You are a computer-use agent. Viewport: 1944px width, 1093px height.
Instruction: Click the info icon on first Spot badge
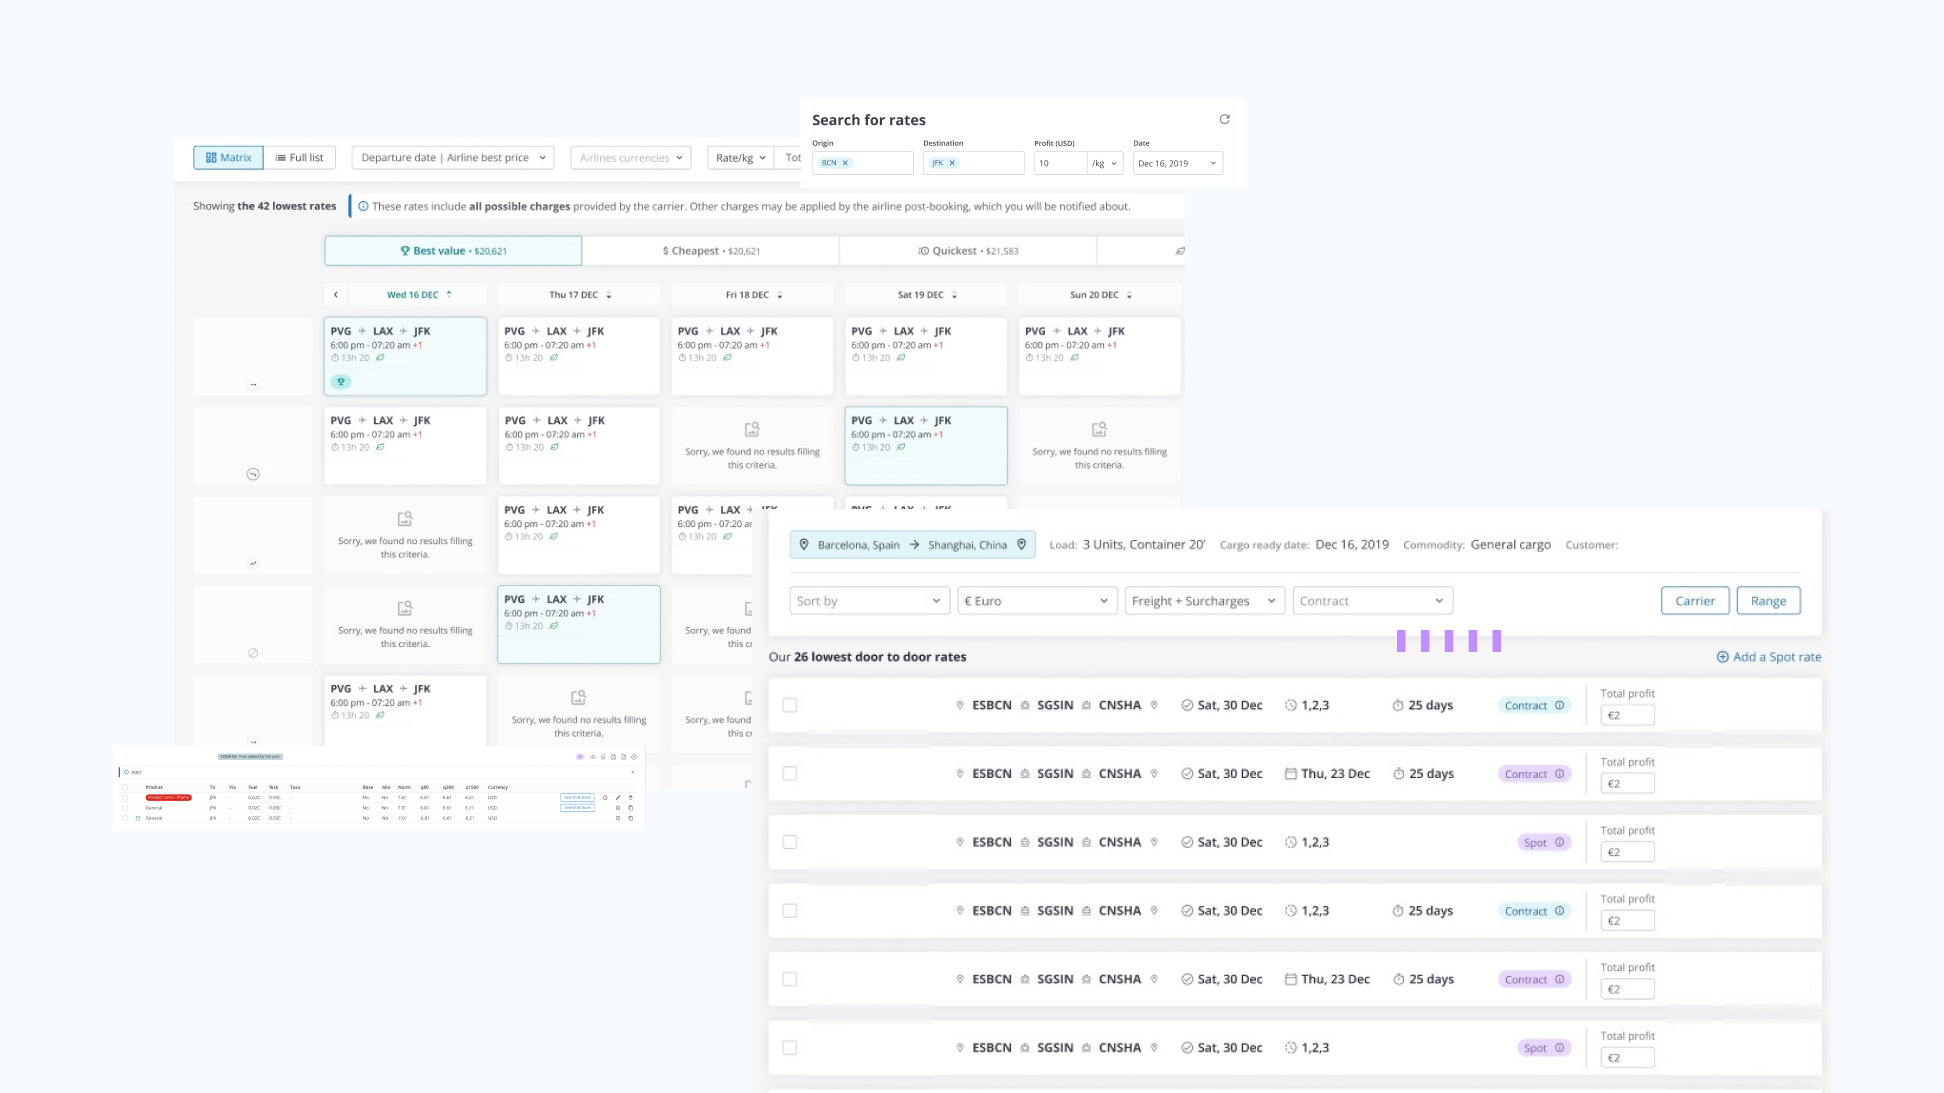1559,842
